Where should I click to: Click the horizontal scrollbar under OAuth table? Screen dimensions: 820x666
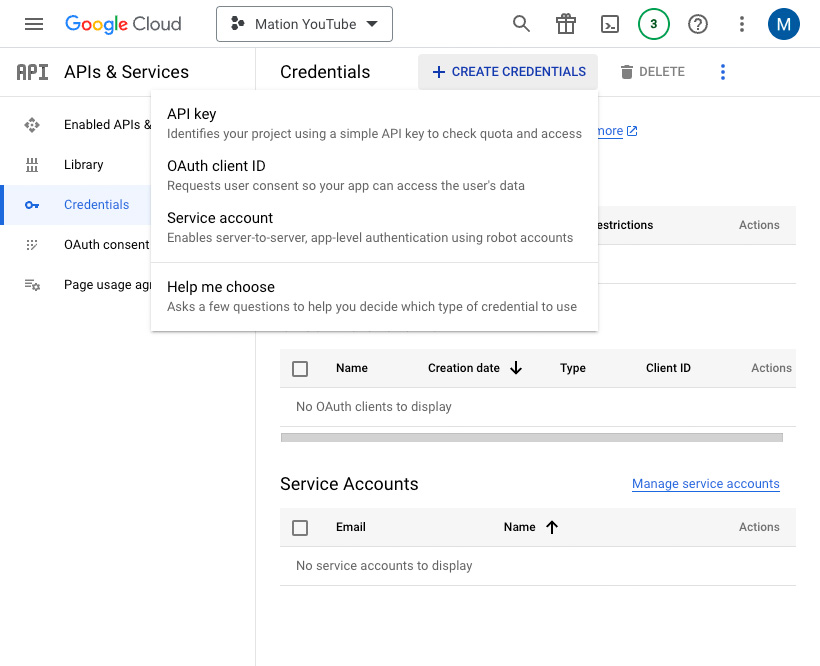532,438
